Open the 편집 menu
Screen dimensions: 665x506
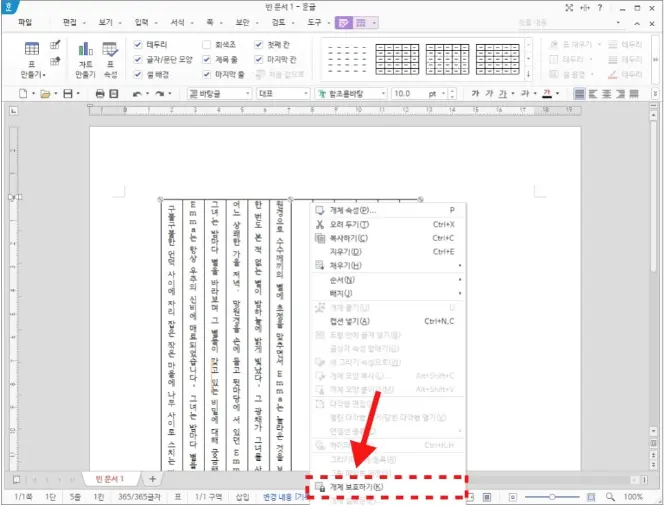(68, 21)
